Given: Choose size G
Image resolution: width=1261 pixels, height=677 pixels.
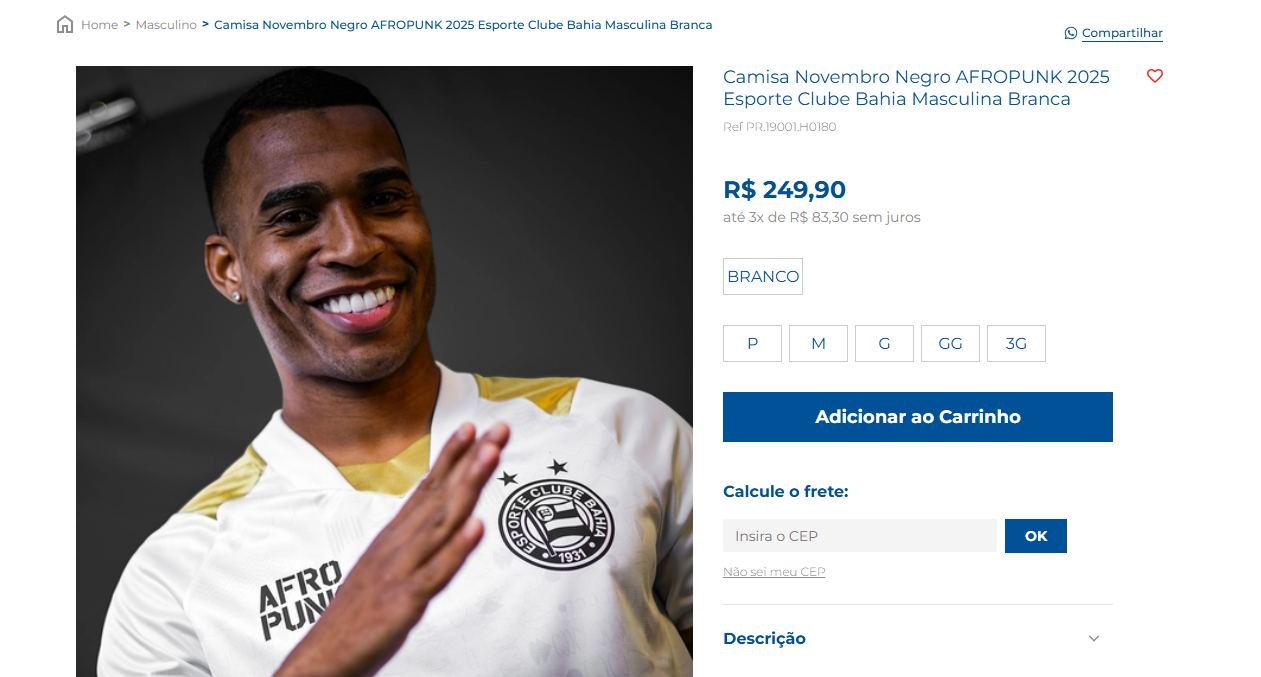Looking at the screenshot, I should pyautogui.click(x=884, y=343).
